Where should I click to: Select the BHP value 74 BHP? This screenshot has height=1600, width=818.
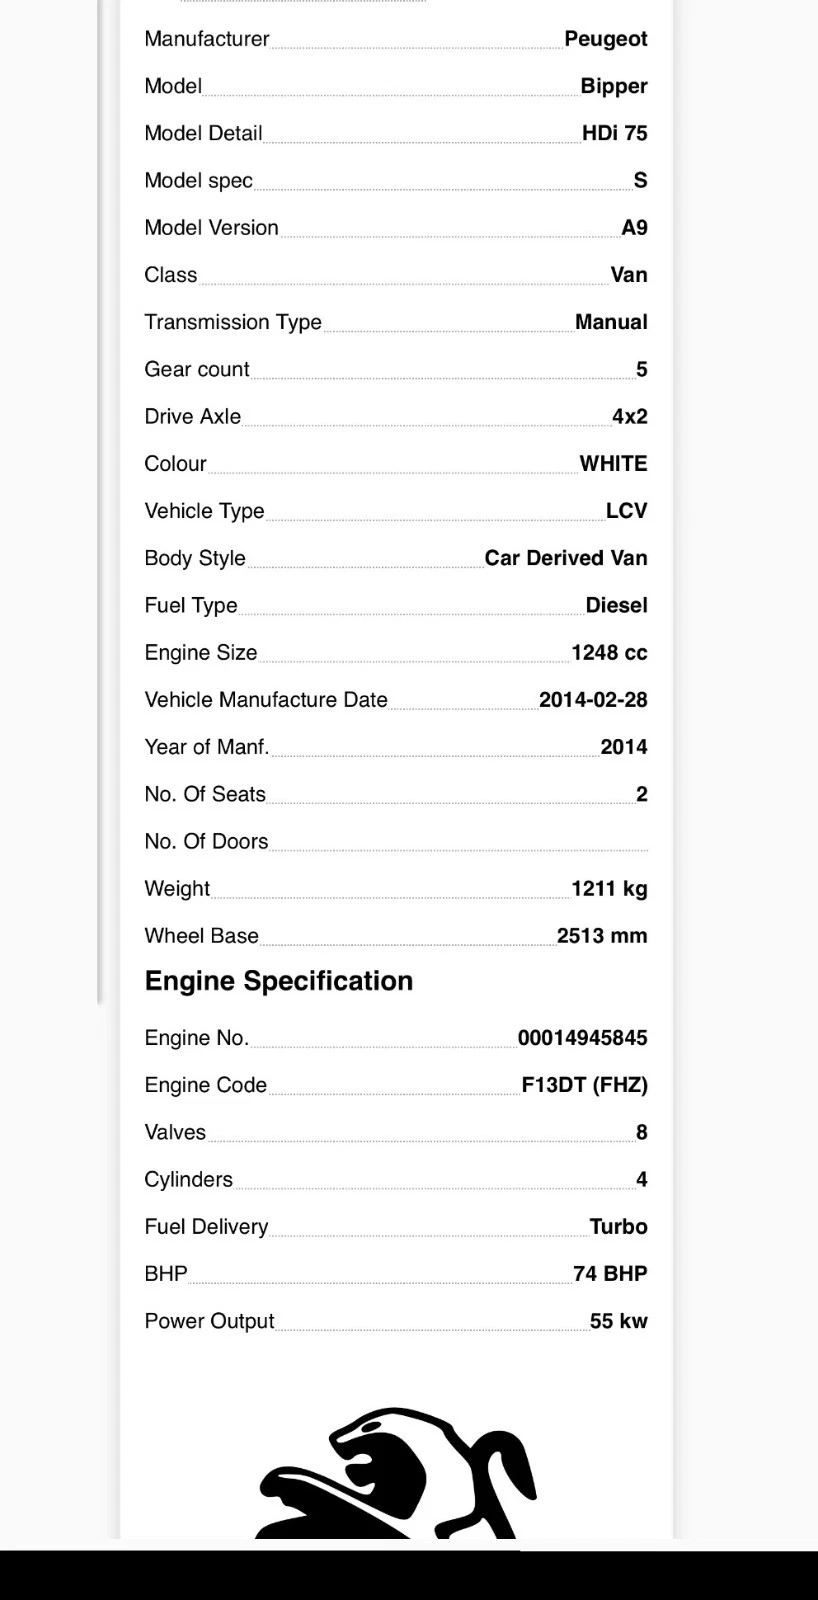point(611,1274)
